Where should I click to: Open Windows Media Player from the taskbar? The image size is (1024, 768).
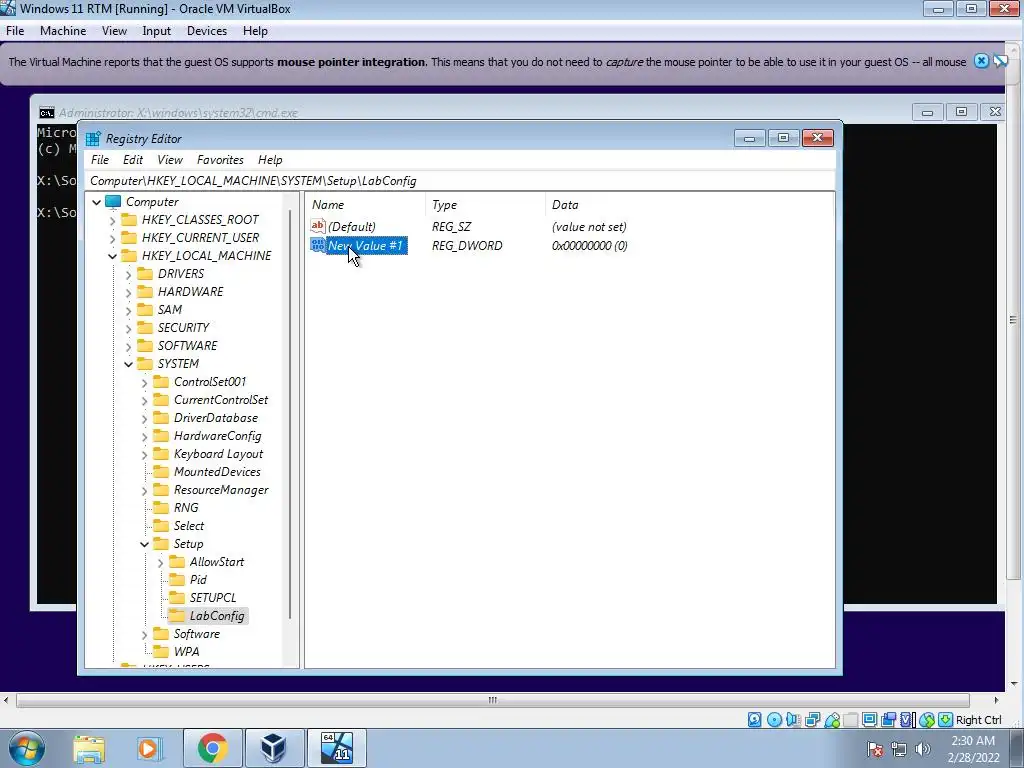pos(150,748)
